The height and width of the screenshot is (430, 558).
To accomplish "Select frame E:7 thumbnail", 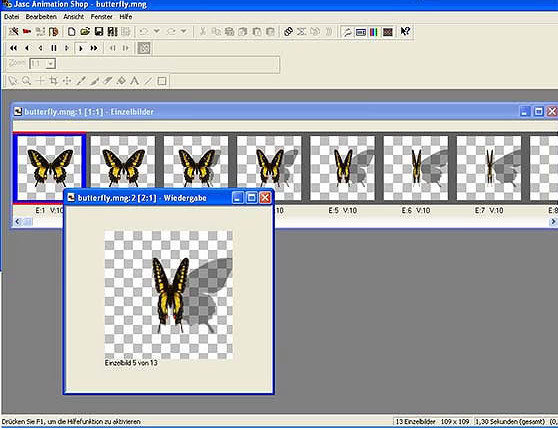I will coord(489,168).
